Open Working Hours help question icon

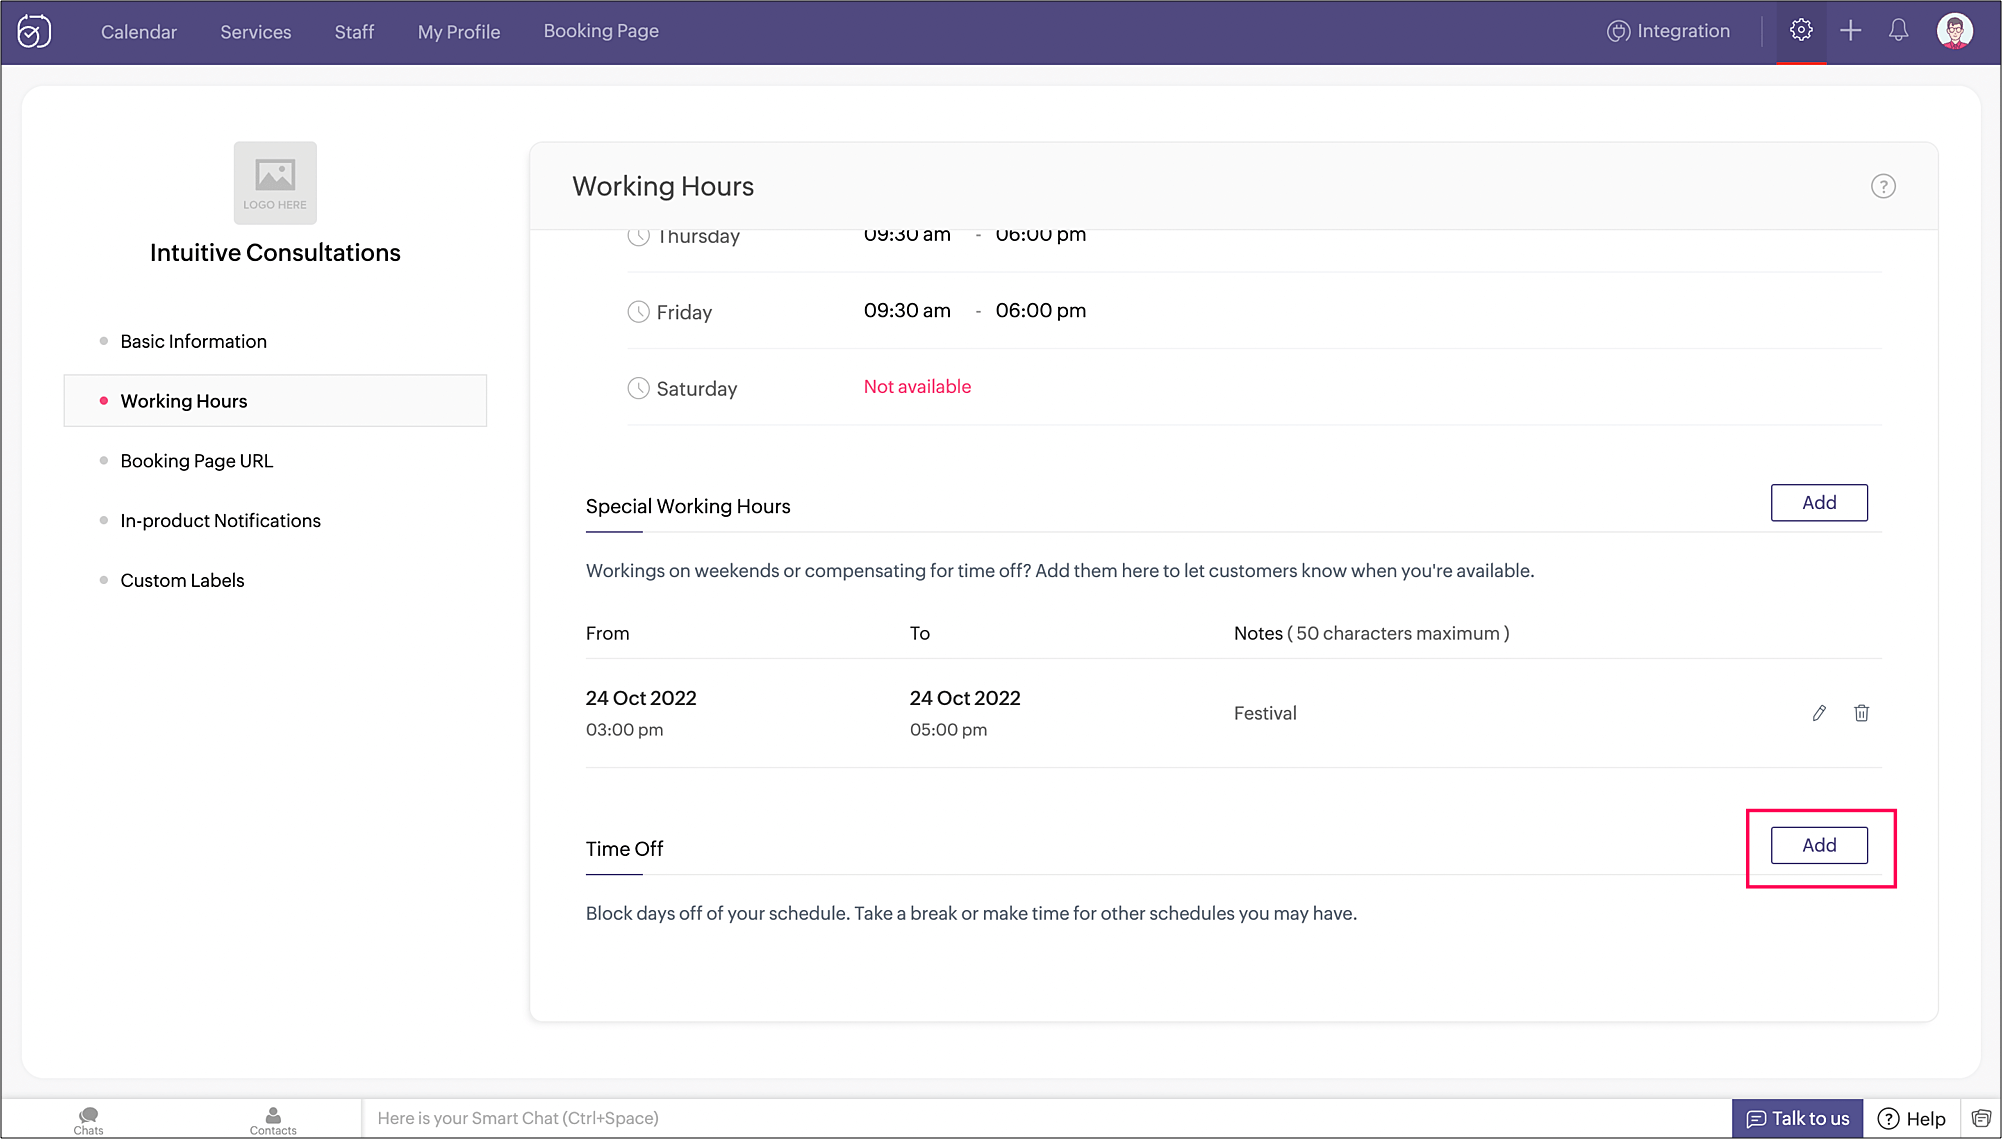click(1883, 187)
